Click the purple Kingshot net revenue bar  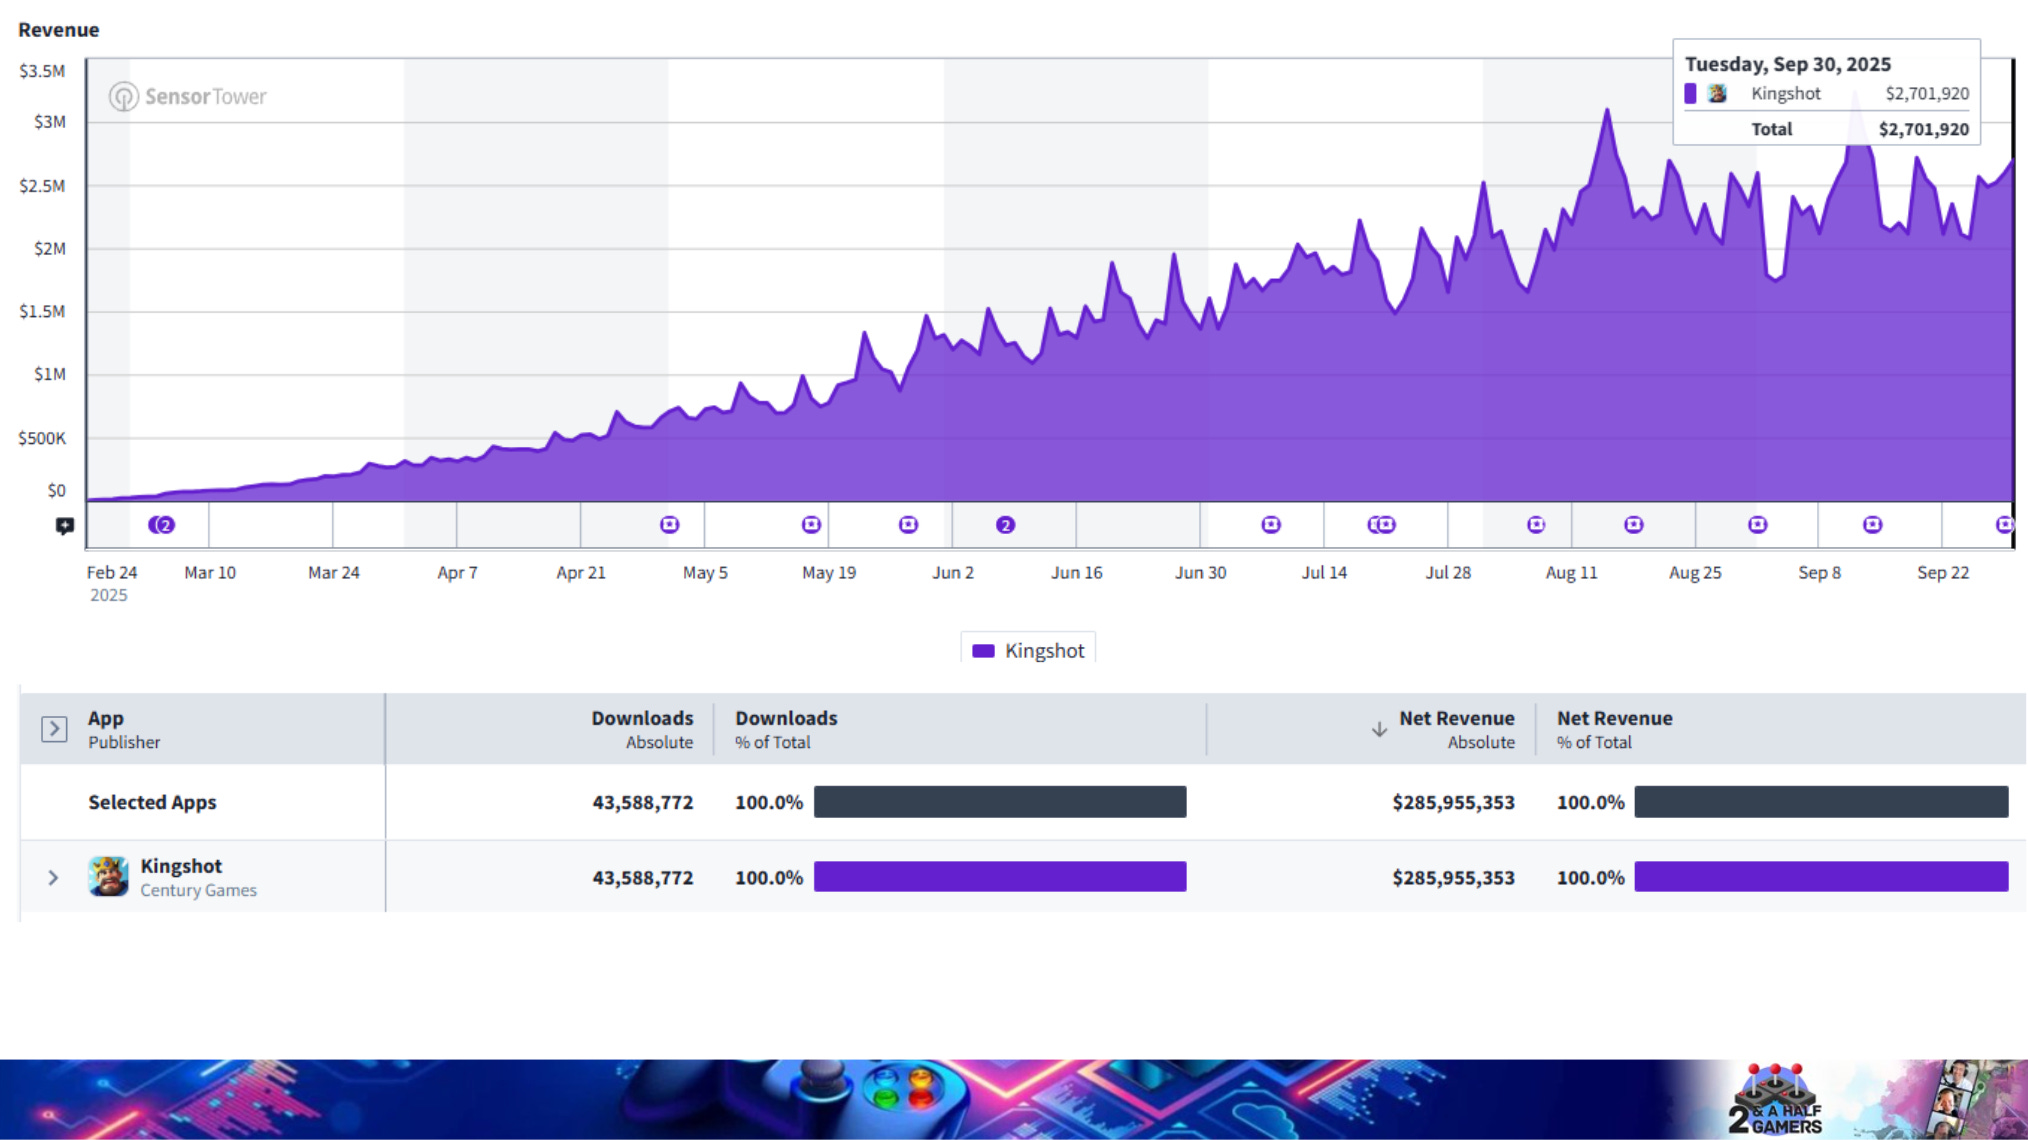click(x=1820, y=877)
